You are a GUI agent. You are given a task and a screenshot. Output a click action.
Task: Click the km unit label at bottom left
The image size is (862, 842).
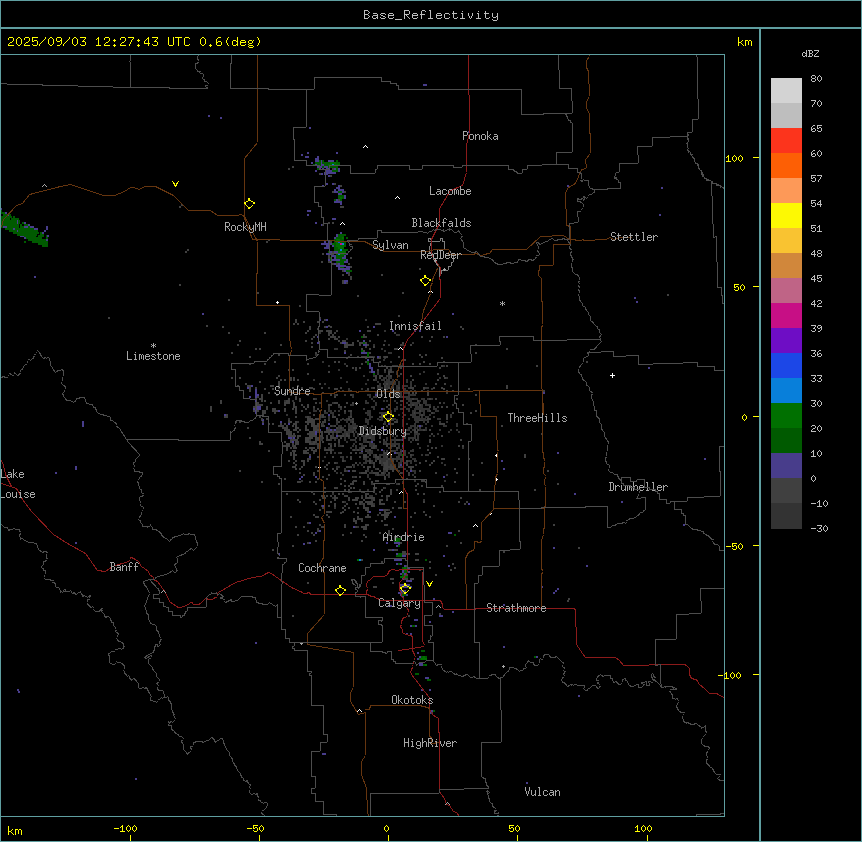point(15,830)
